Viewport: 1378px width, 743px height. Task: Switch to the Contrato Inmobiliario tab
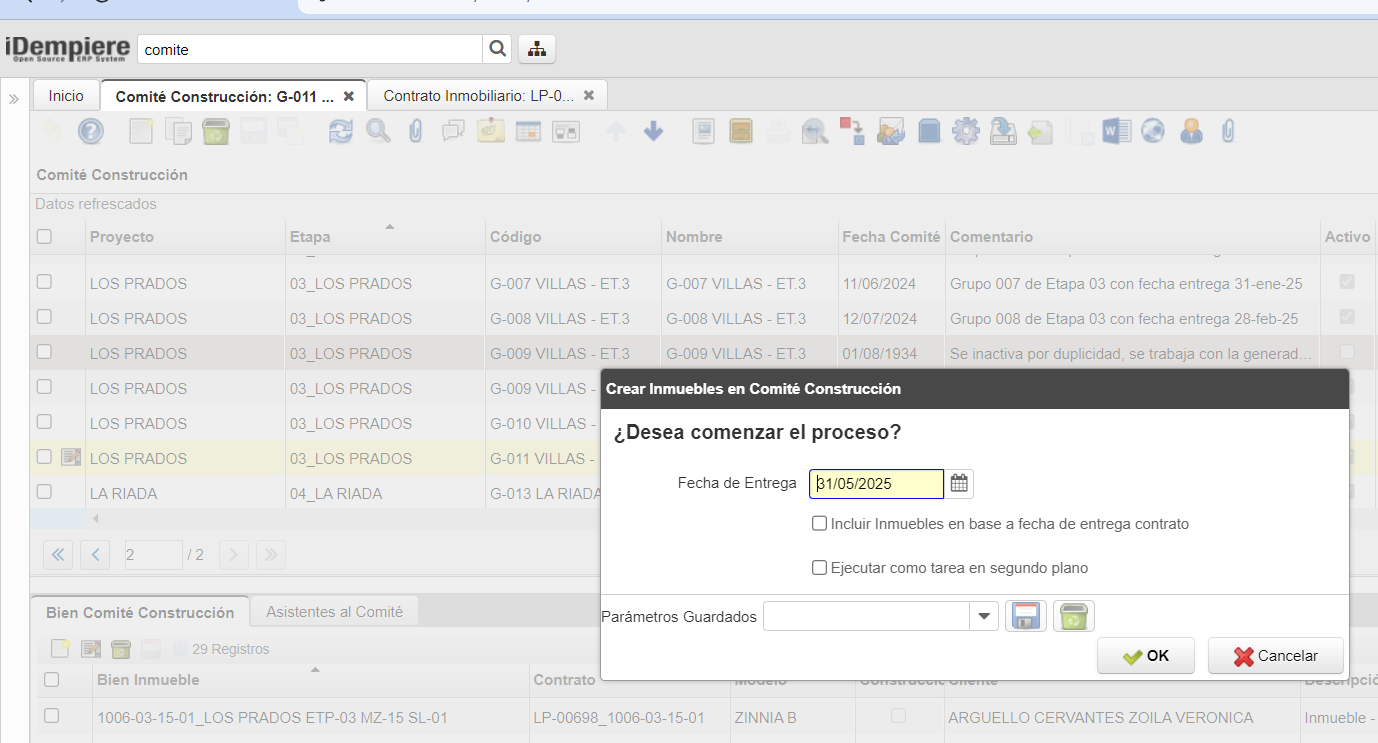coord(478,96)
